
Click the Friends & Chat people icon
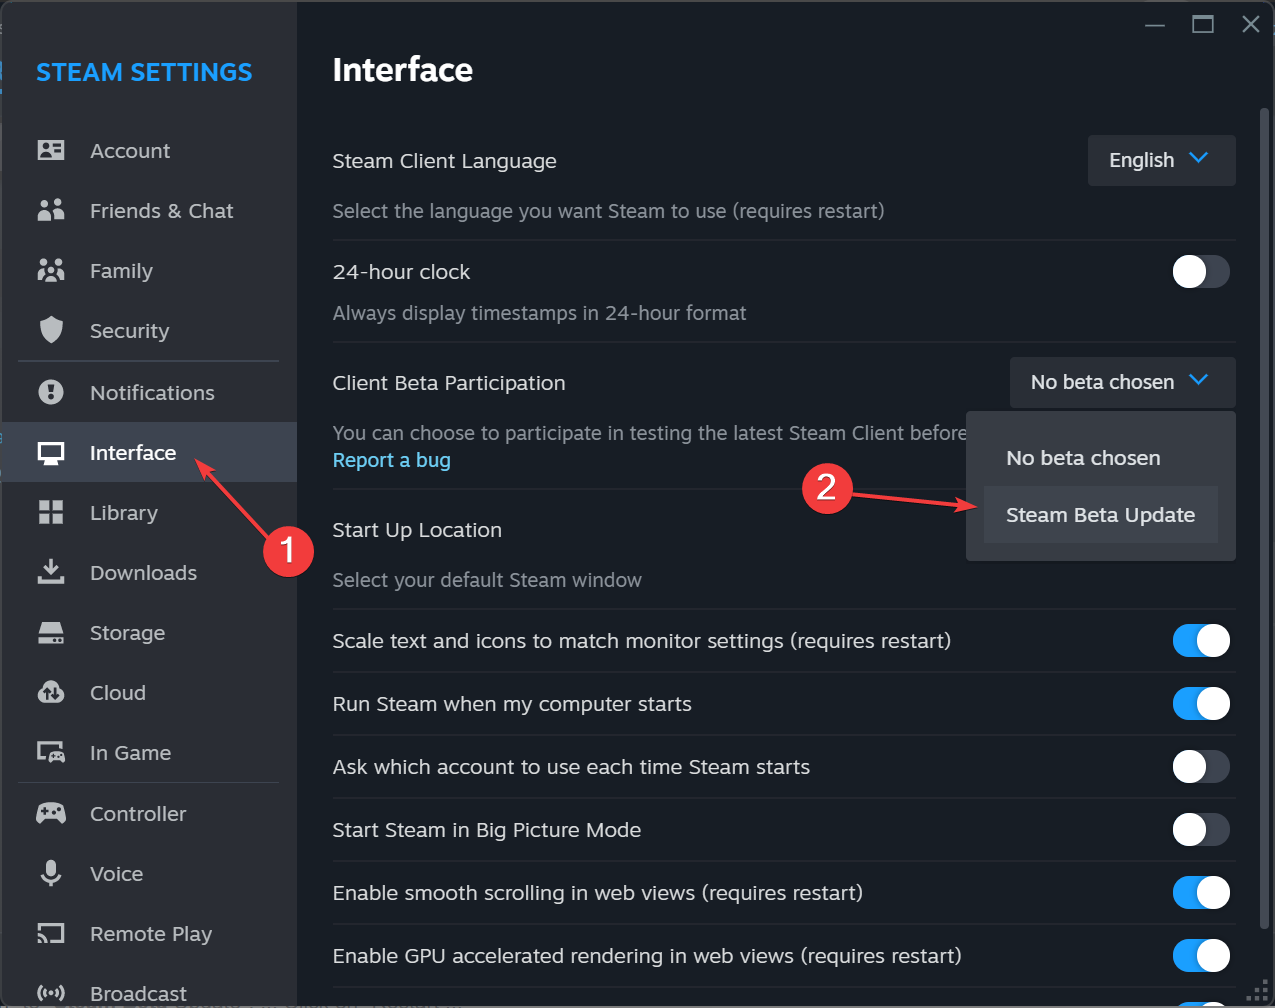pos(51,210)
